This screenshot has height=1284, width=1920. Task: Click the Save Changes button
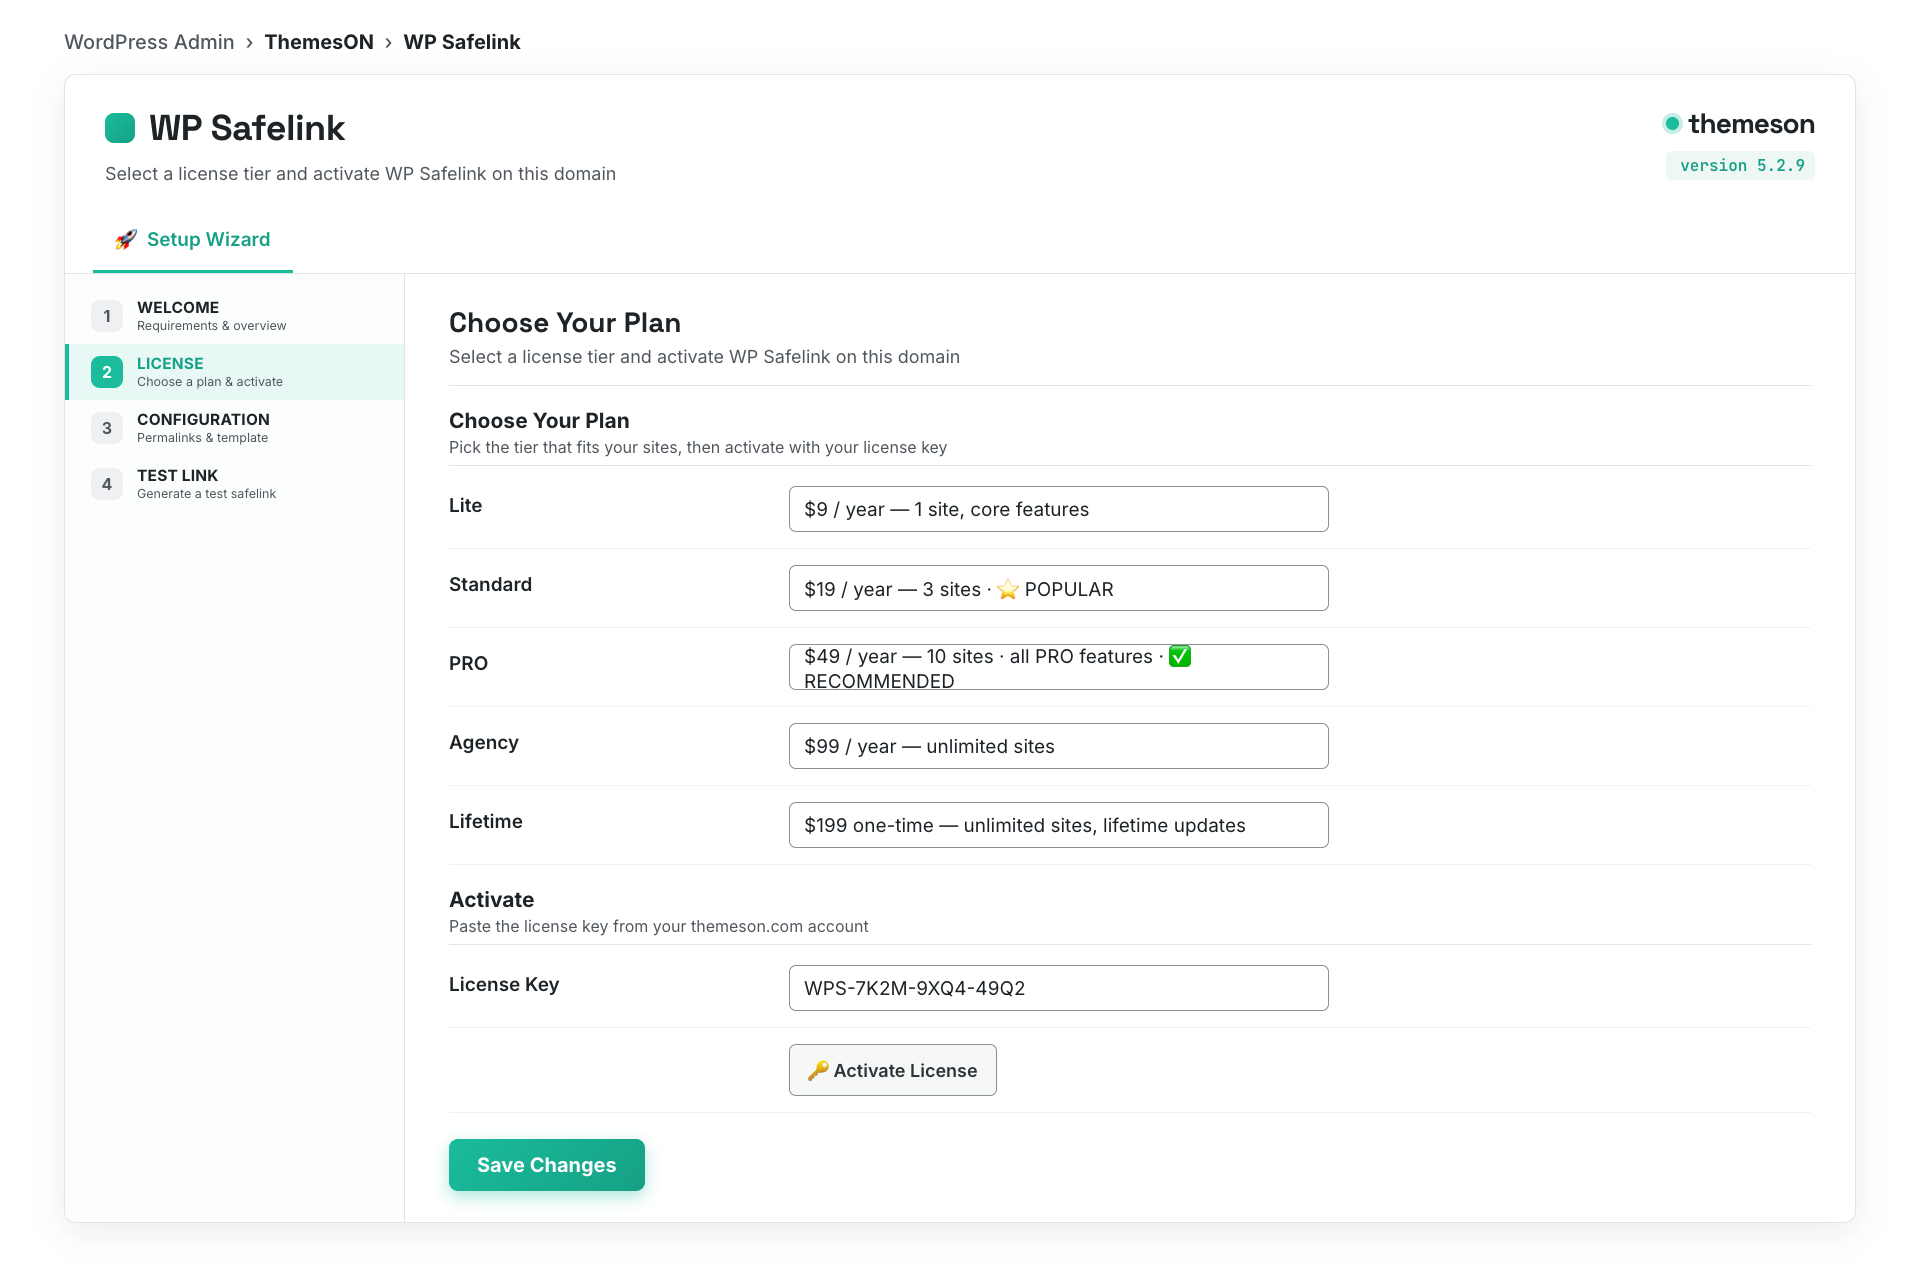click(x=546, y=1165)
